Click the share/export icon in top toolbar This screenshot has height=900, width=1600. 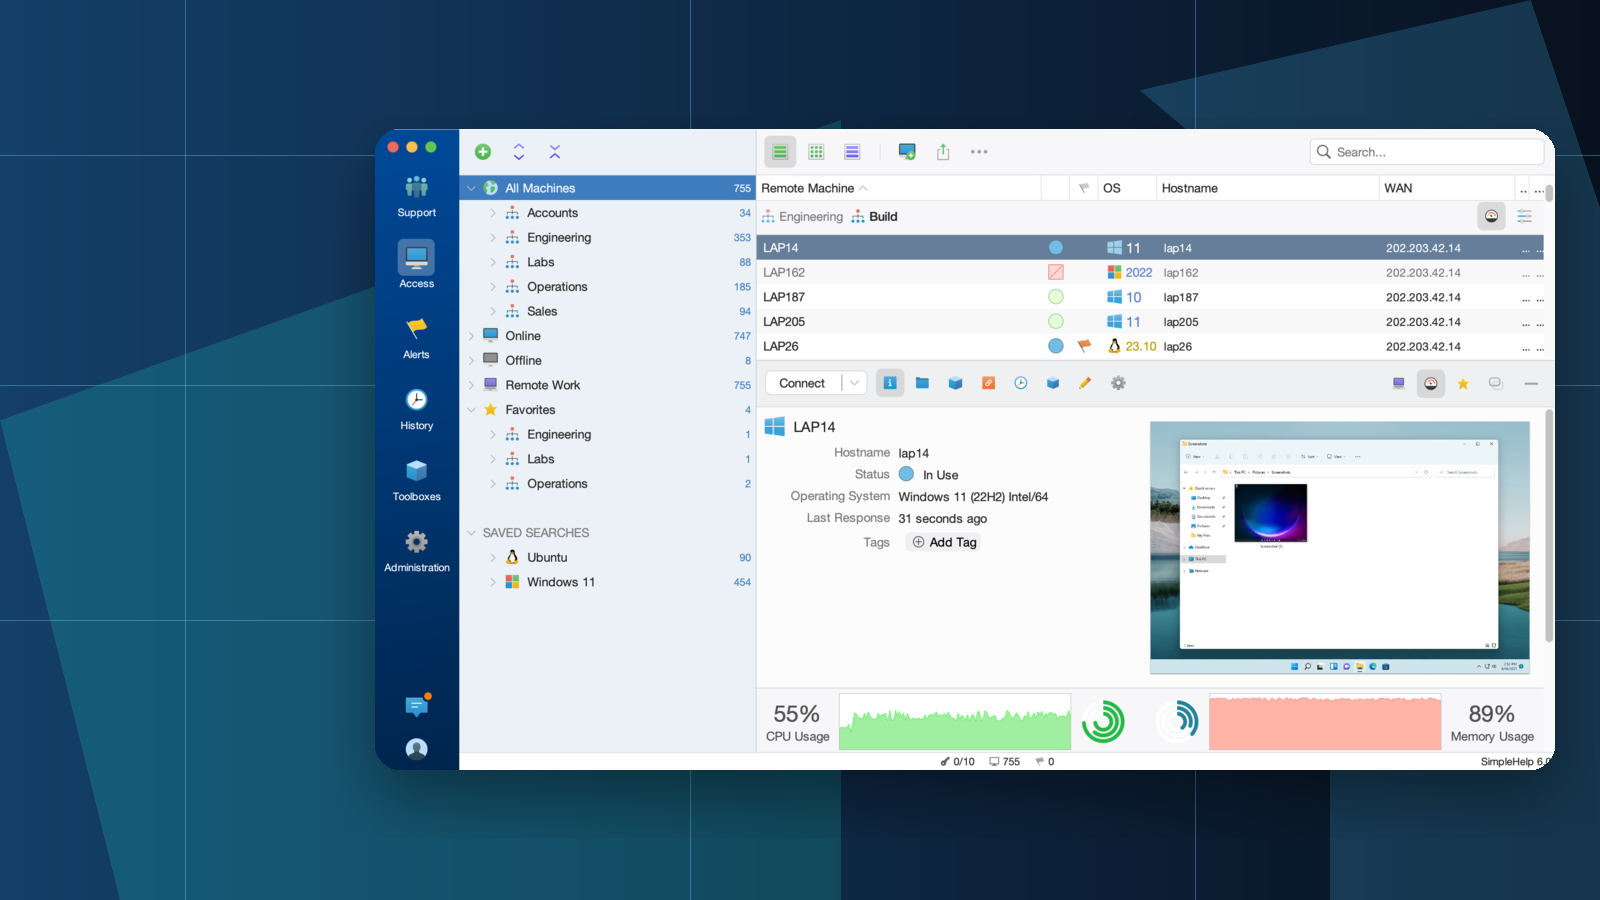tap(943, 152)
